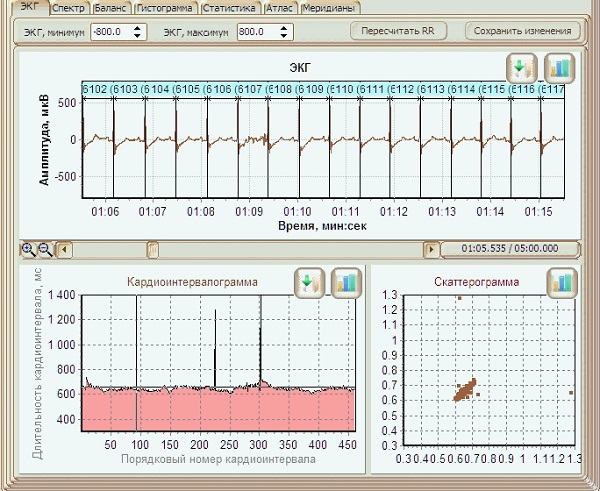The image size is (600, 491).
Task: Click the Пересчитать RR button
Action: (x=398, y=31)
